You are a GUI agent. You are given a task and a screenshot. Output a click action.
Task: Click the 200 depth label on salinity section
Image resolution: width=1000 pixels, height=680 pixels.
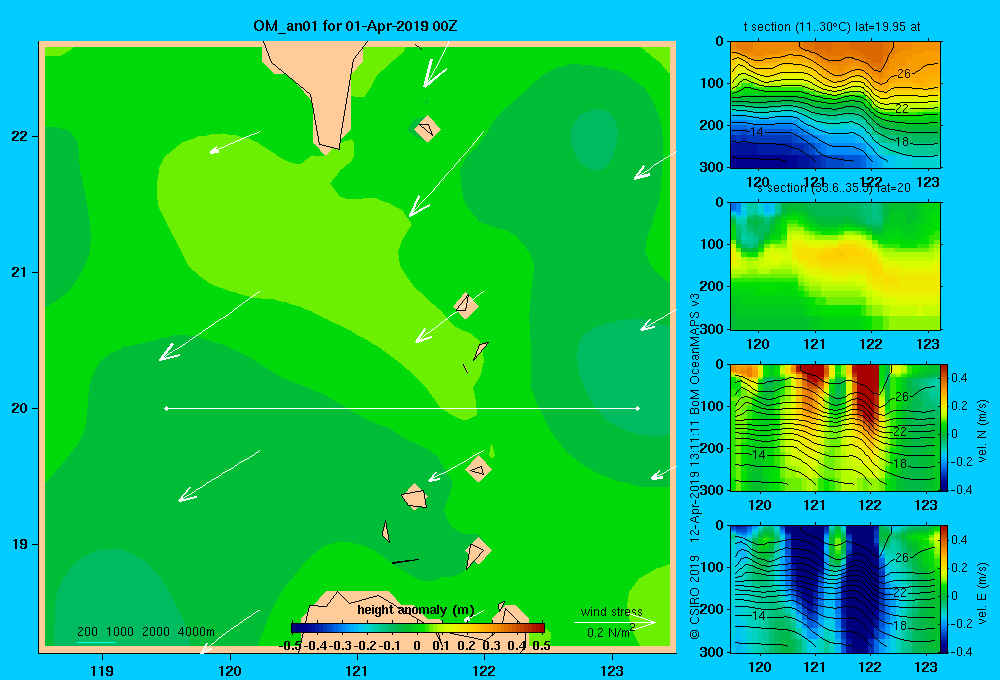[x=712, y=286]
